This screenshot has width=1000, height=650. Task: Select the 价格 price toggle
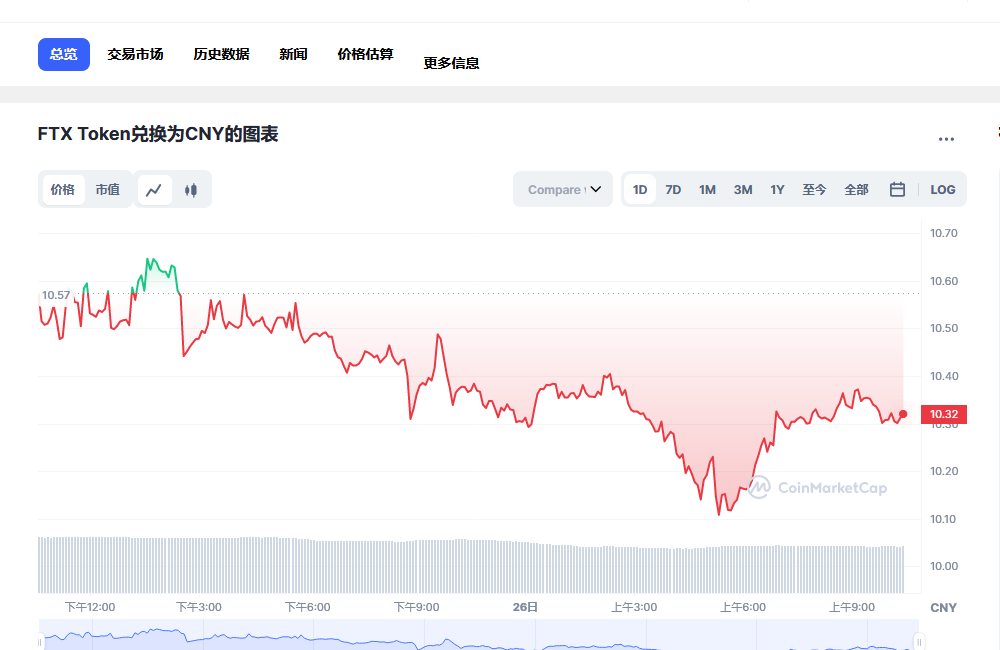[x=62, y=189]
